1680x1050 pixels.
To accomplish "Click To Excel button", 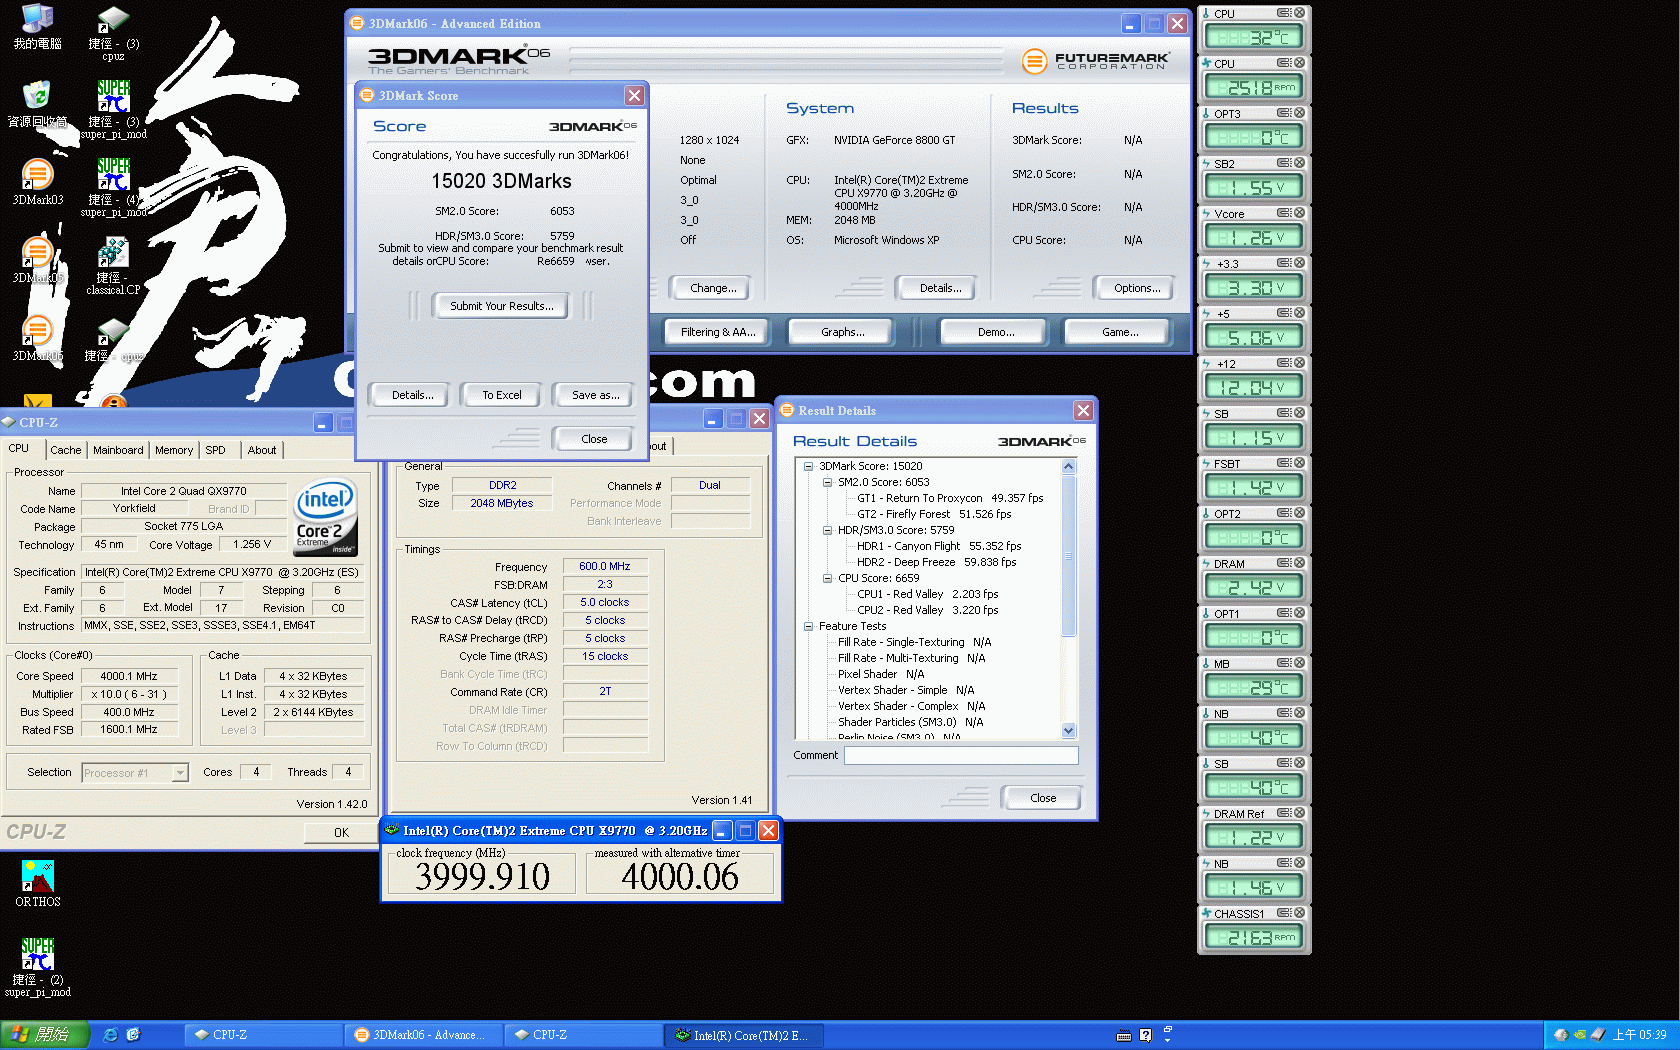I will [x=502, y=395].
